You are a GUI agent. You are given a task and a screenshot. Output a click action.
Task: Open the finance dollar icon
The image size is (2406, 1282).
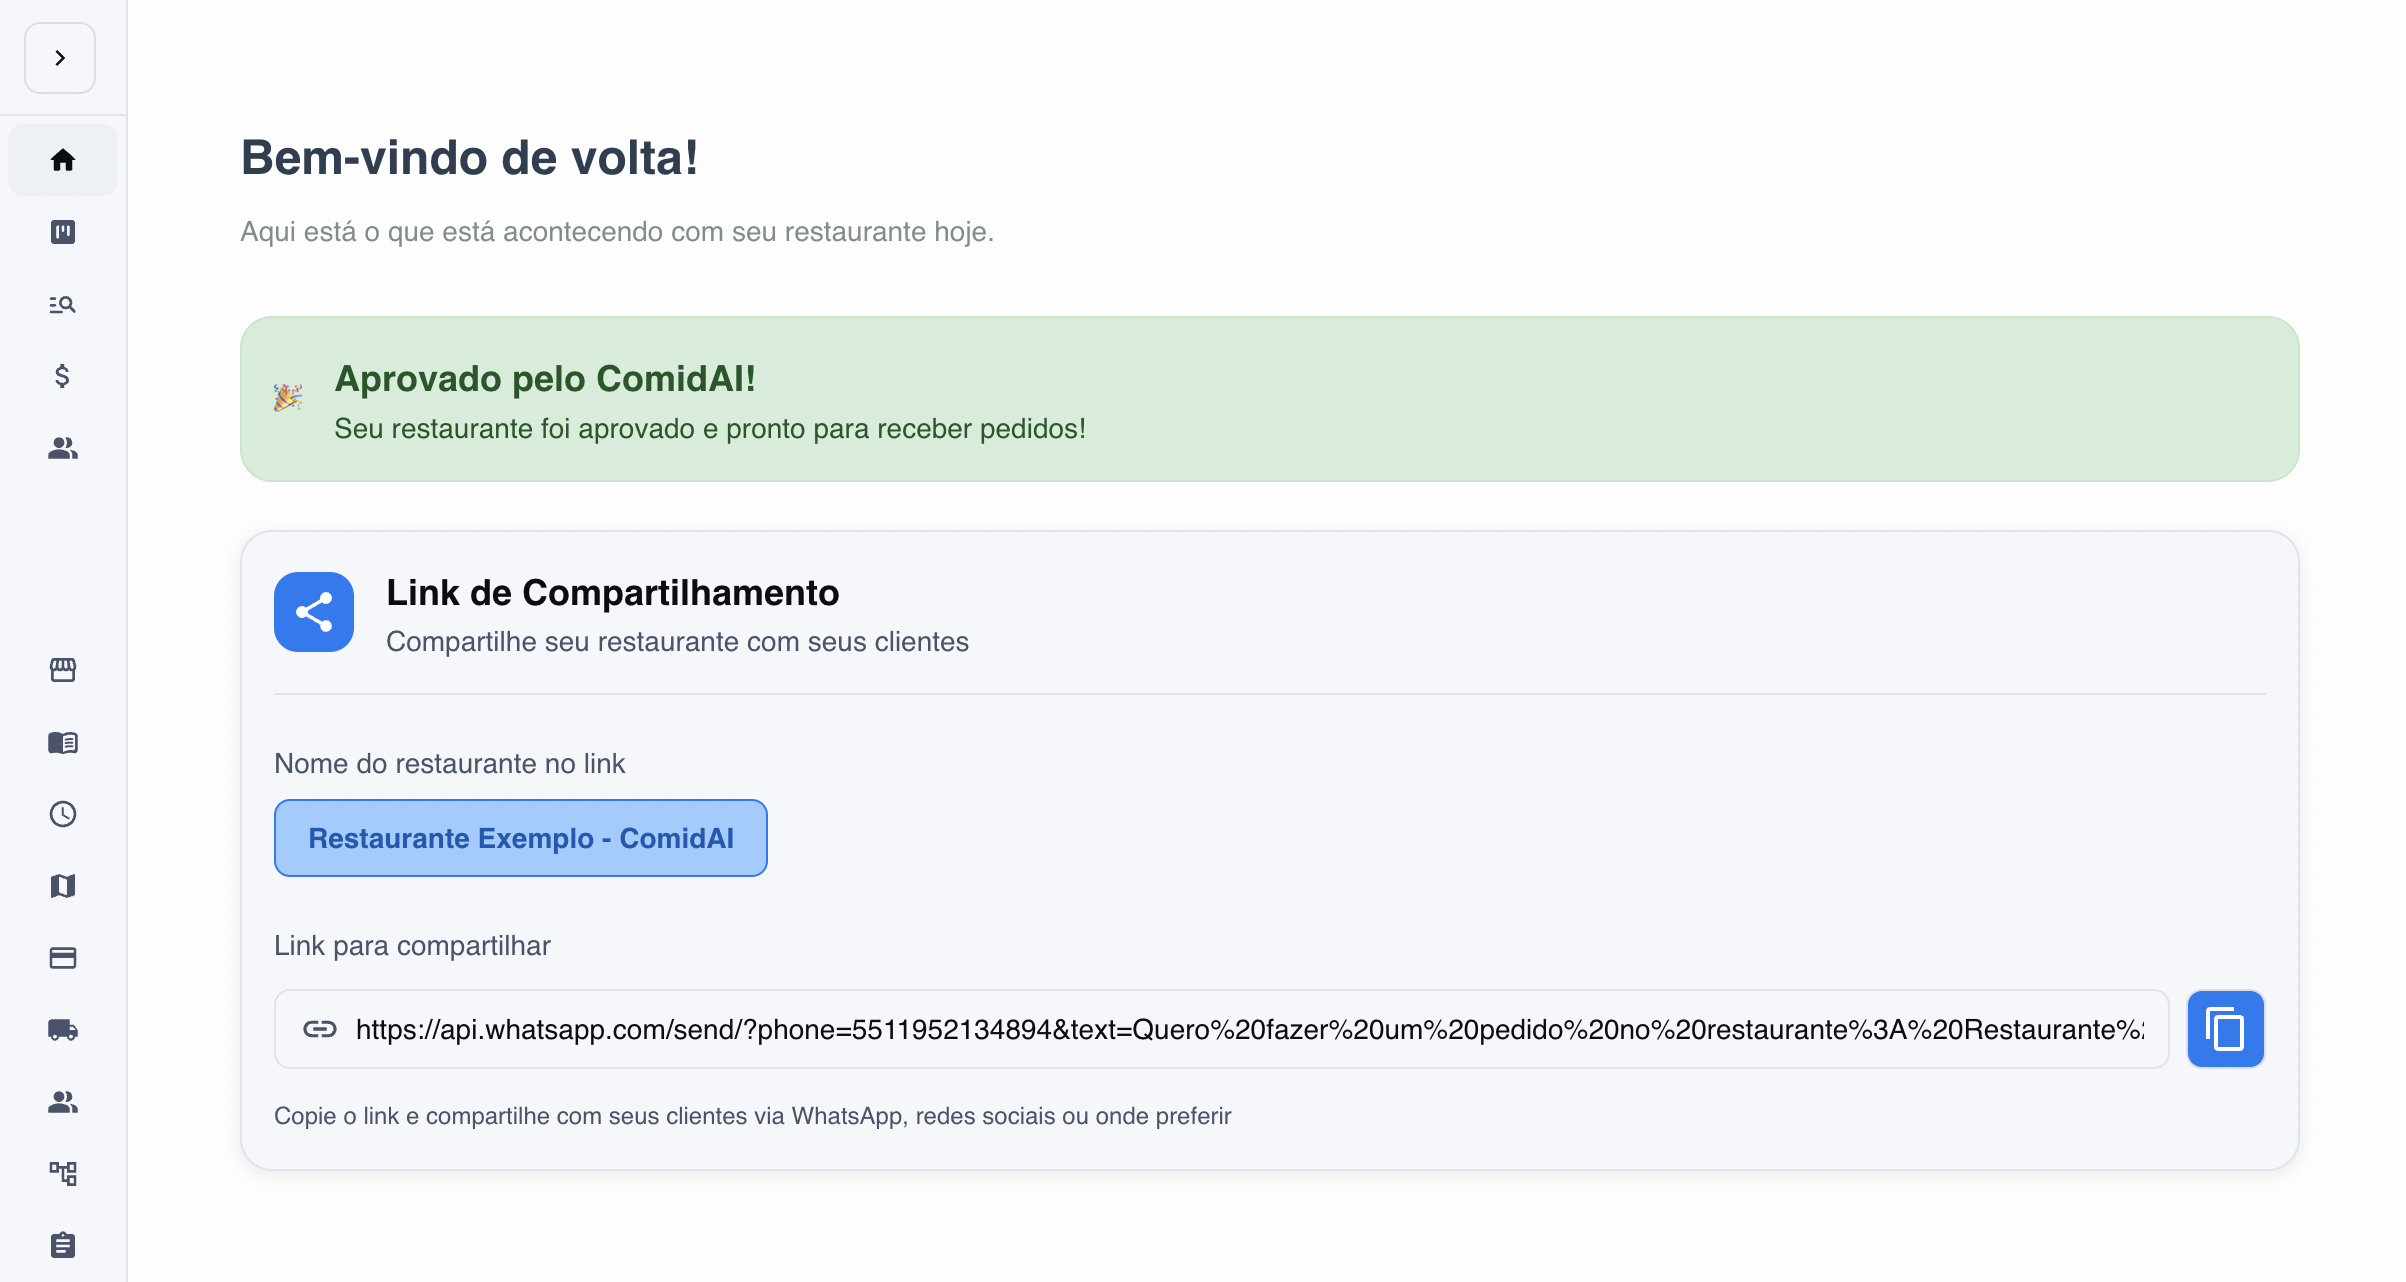click(62, 376)
